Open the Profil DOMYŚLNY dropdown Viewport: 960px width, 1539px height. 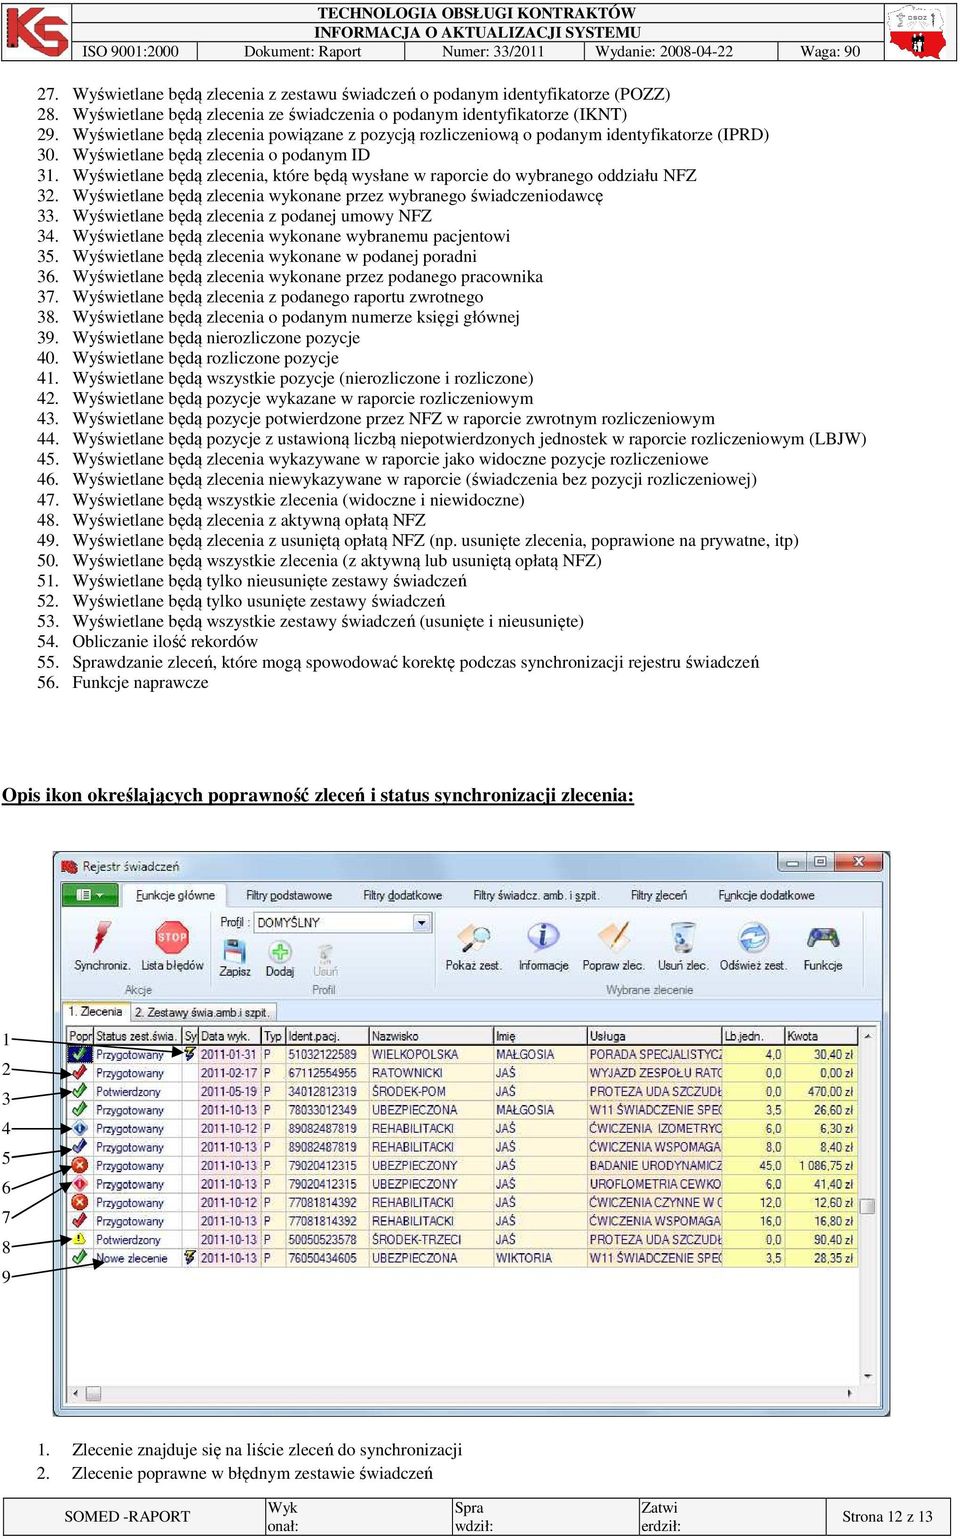pos(422,923)
